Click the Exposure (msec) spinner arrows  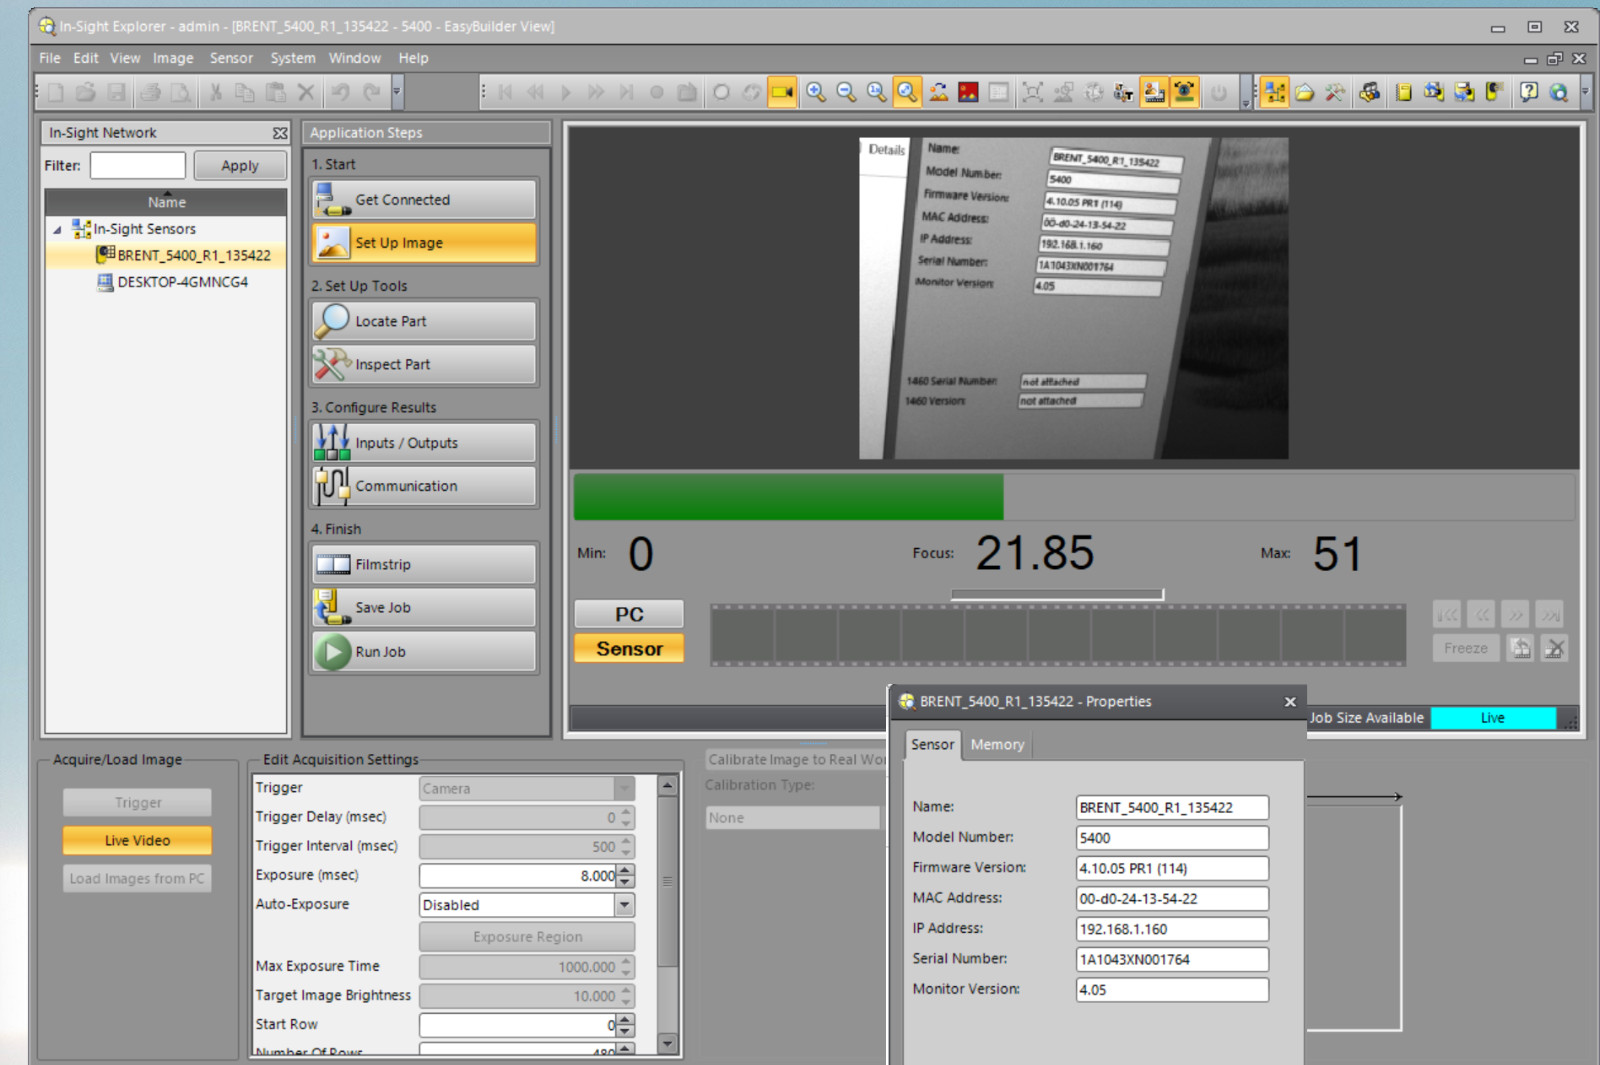(626, 876)
